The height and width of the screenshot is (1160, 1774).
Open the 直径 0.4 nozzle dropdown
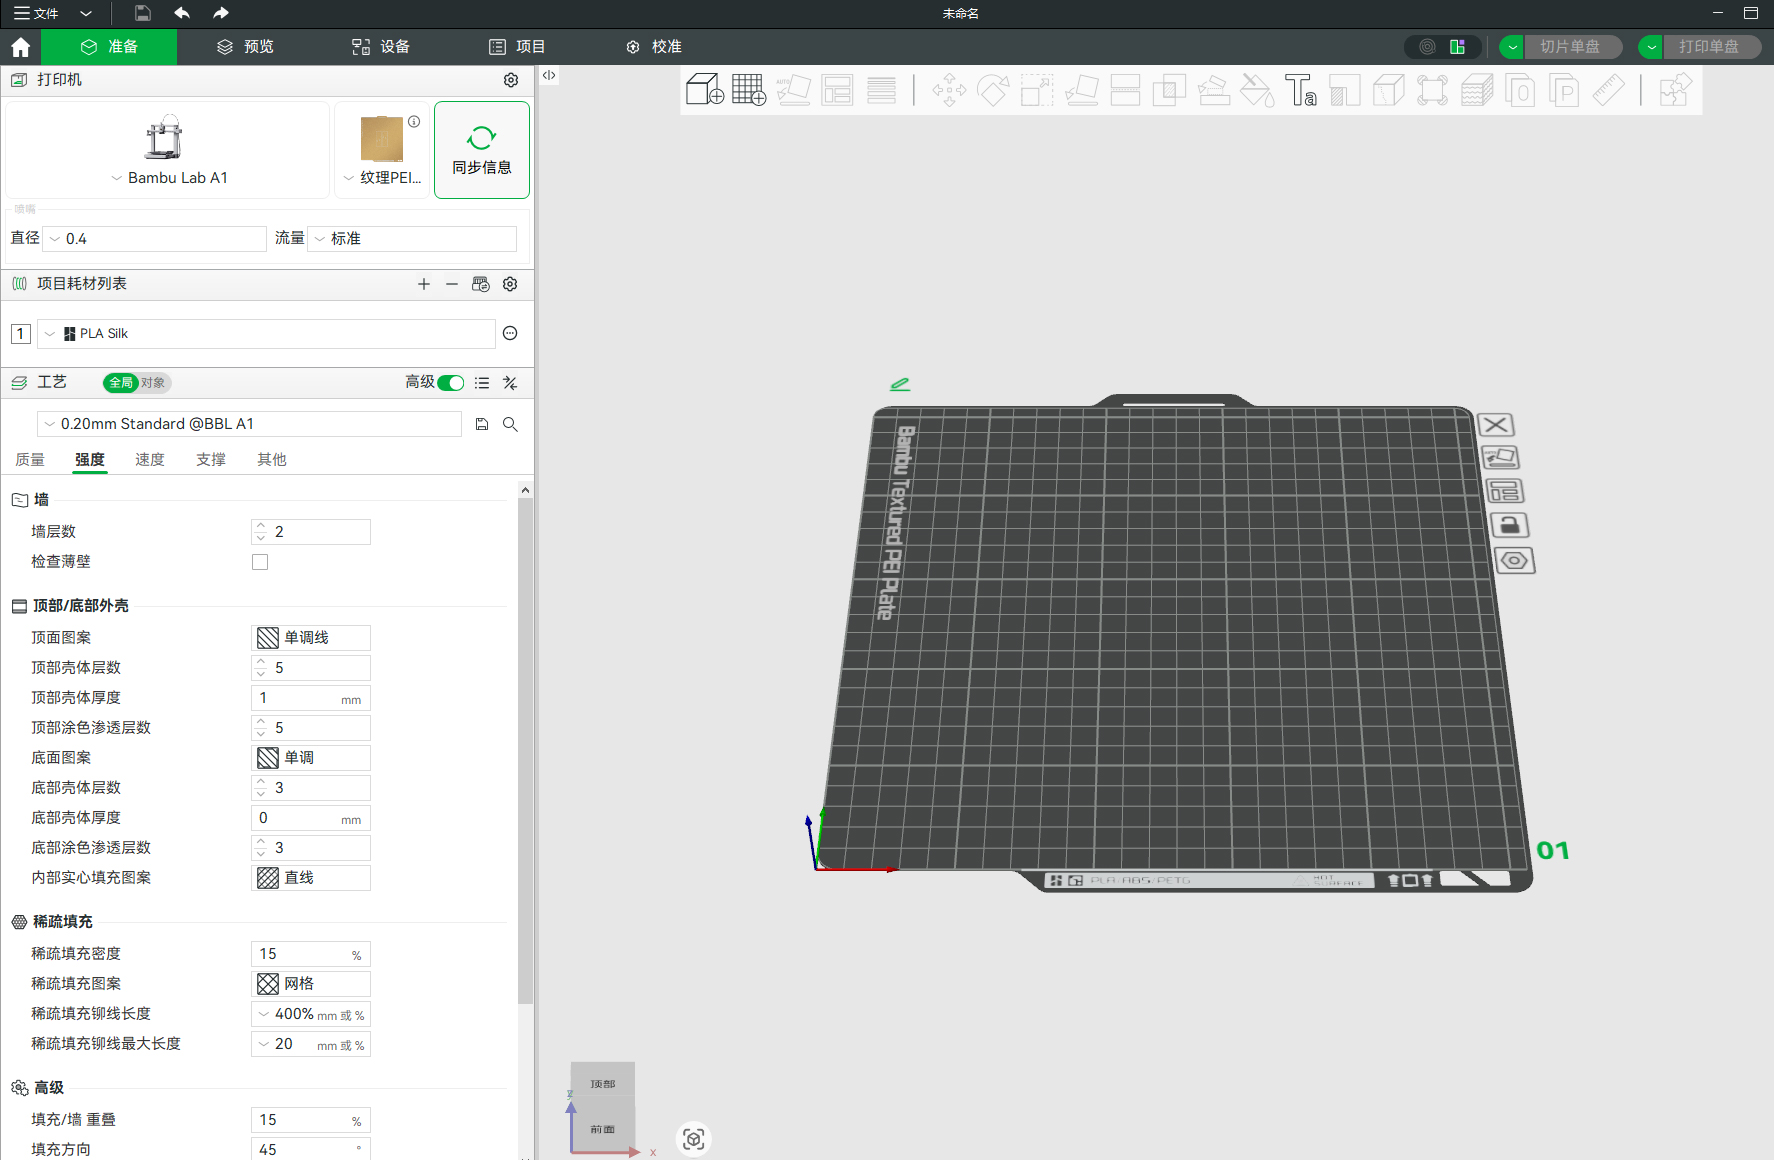155,239
